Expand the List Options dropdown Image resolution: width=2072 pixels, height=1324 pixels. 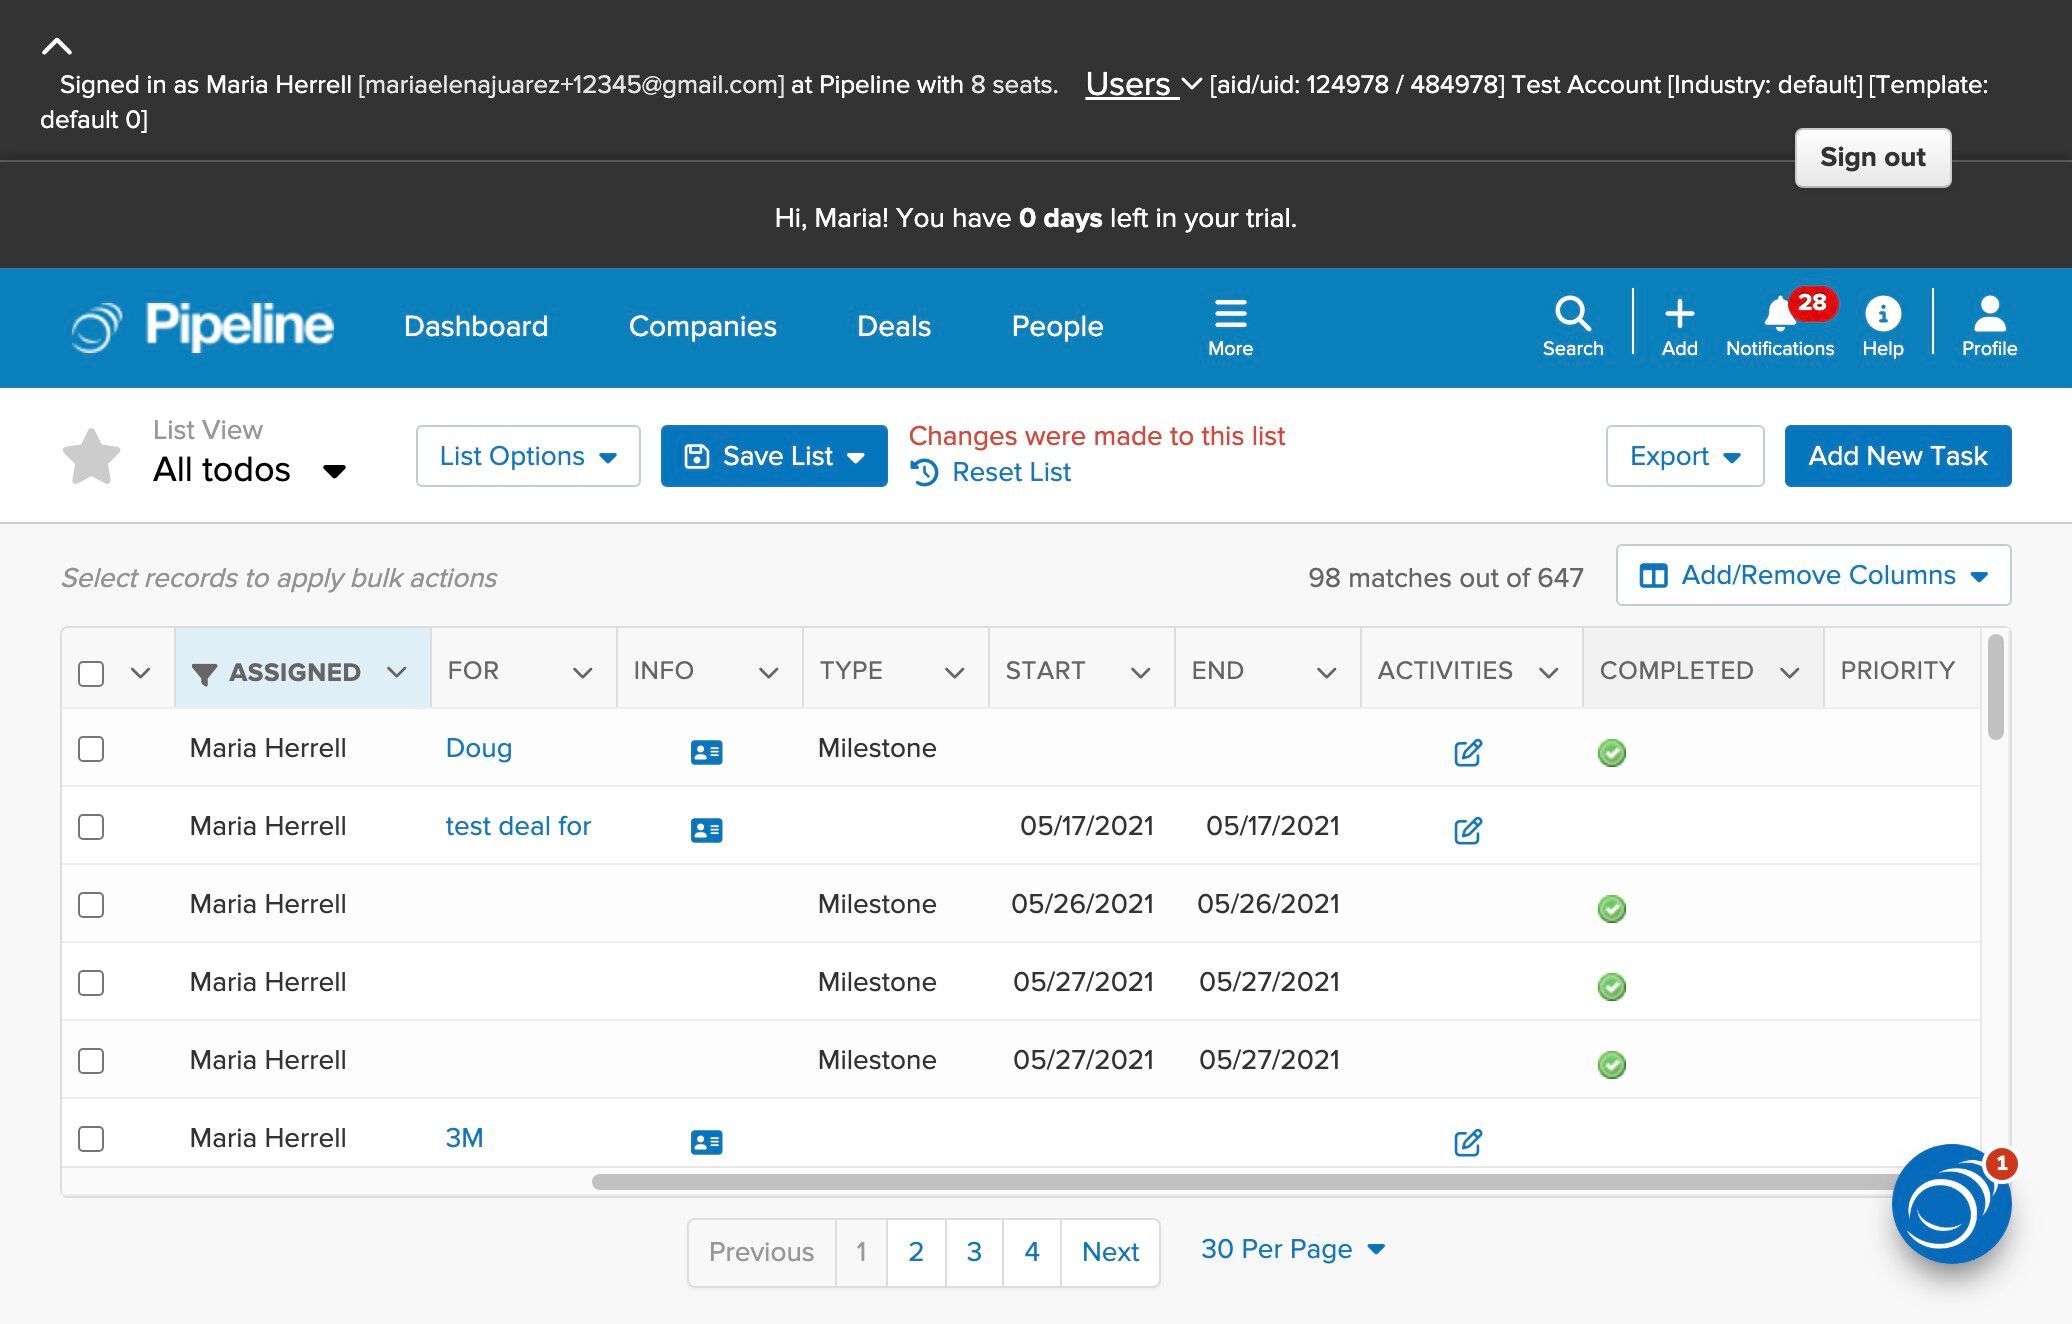[528, 456]
